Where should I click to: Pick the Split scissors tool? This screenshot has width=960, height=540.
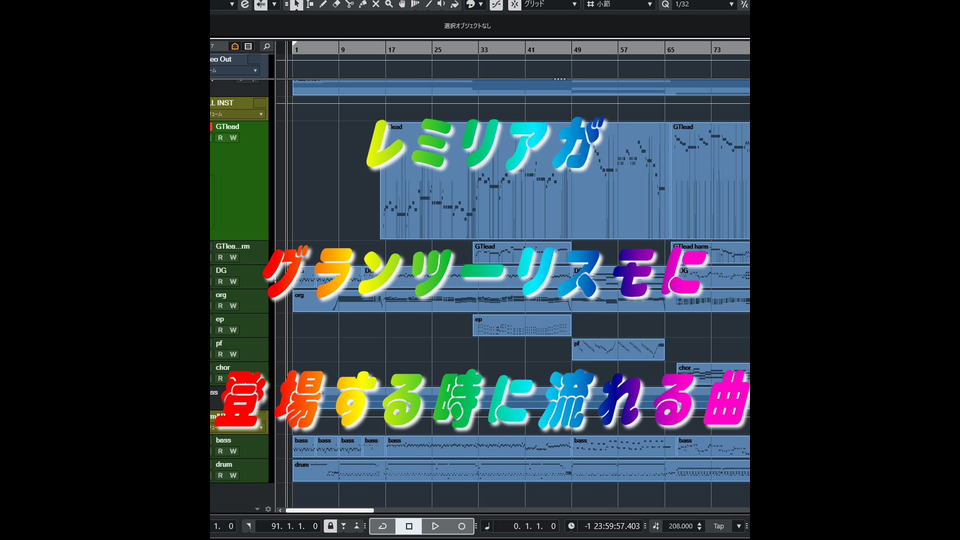coord(349,5)
